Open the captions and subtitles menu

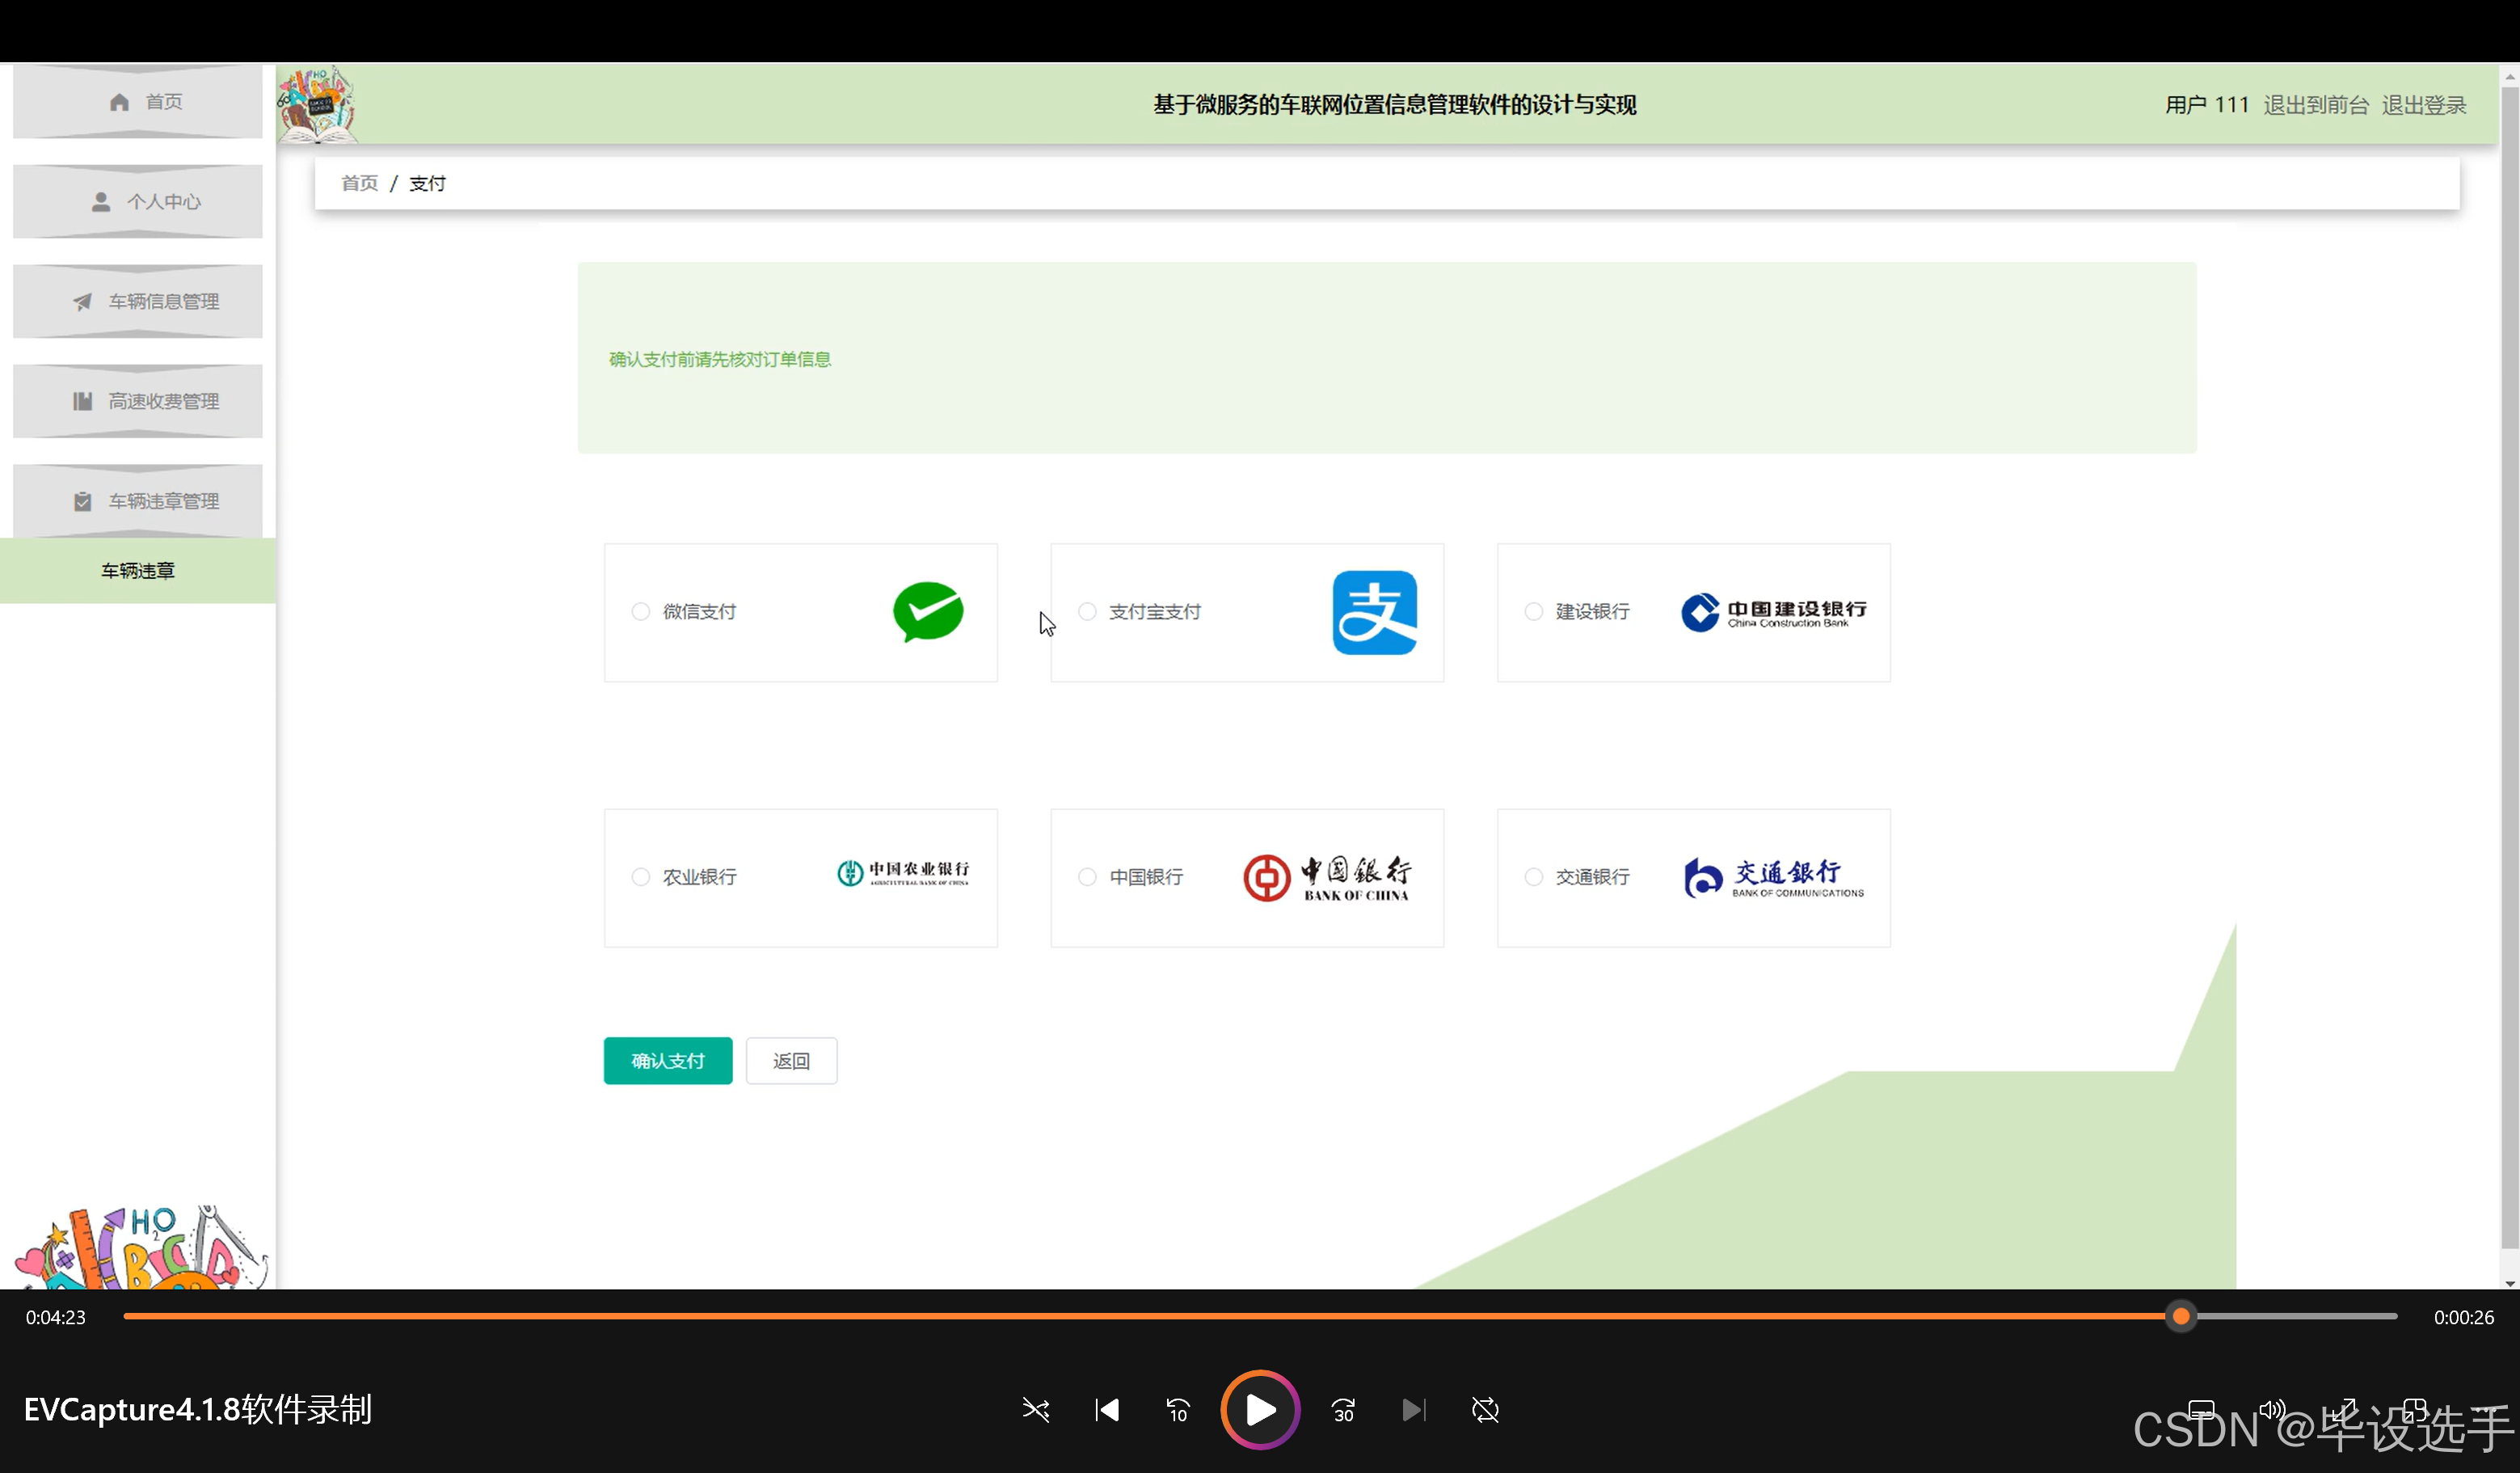(x=2201, y=1410)
